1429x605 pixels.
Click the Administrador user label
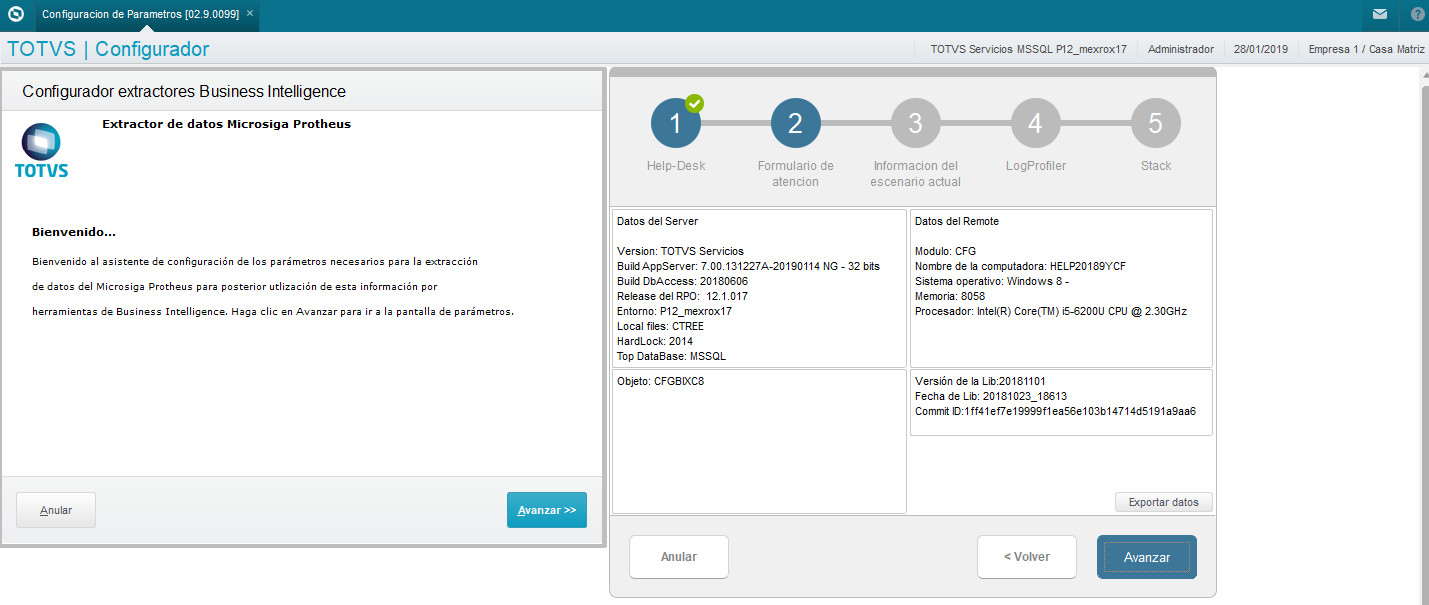click(x=1181, y=49)
